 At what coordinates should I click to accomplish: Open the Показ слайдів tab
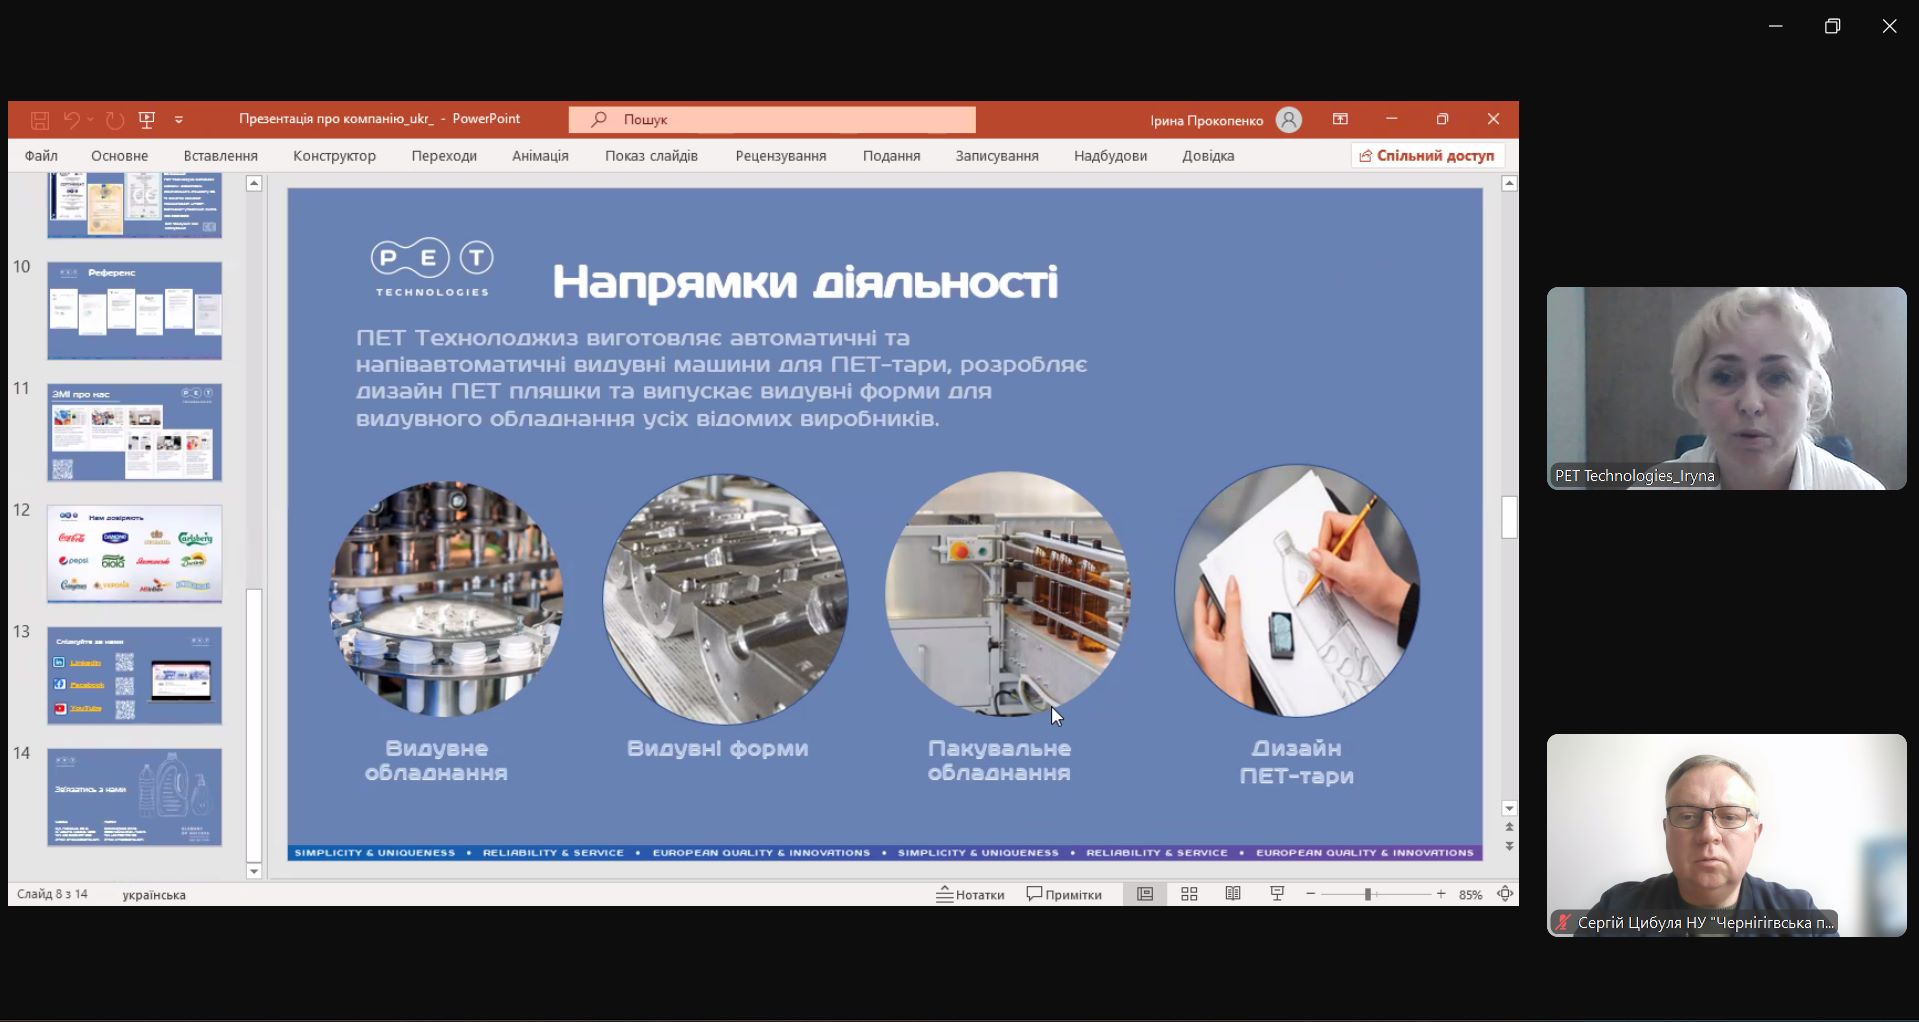651,156
